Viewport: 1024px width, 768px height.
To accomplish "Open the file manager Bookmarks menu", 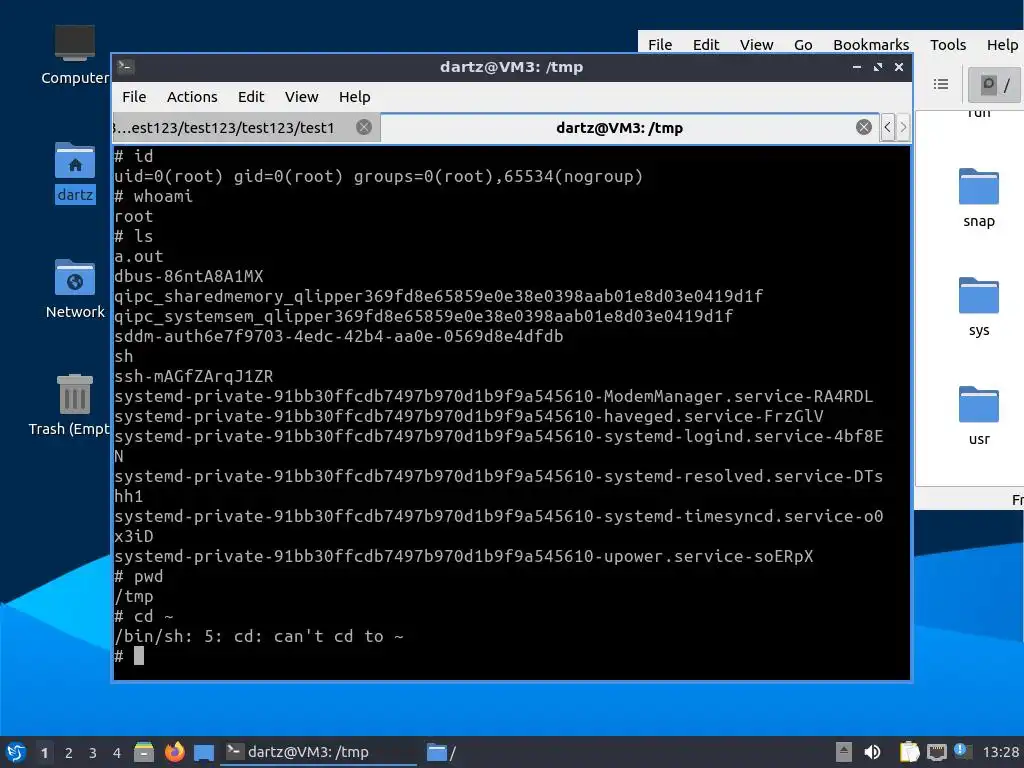I will pyautogui.click(x=871, y=44).
